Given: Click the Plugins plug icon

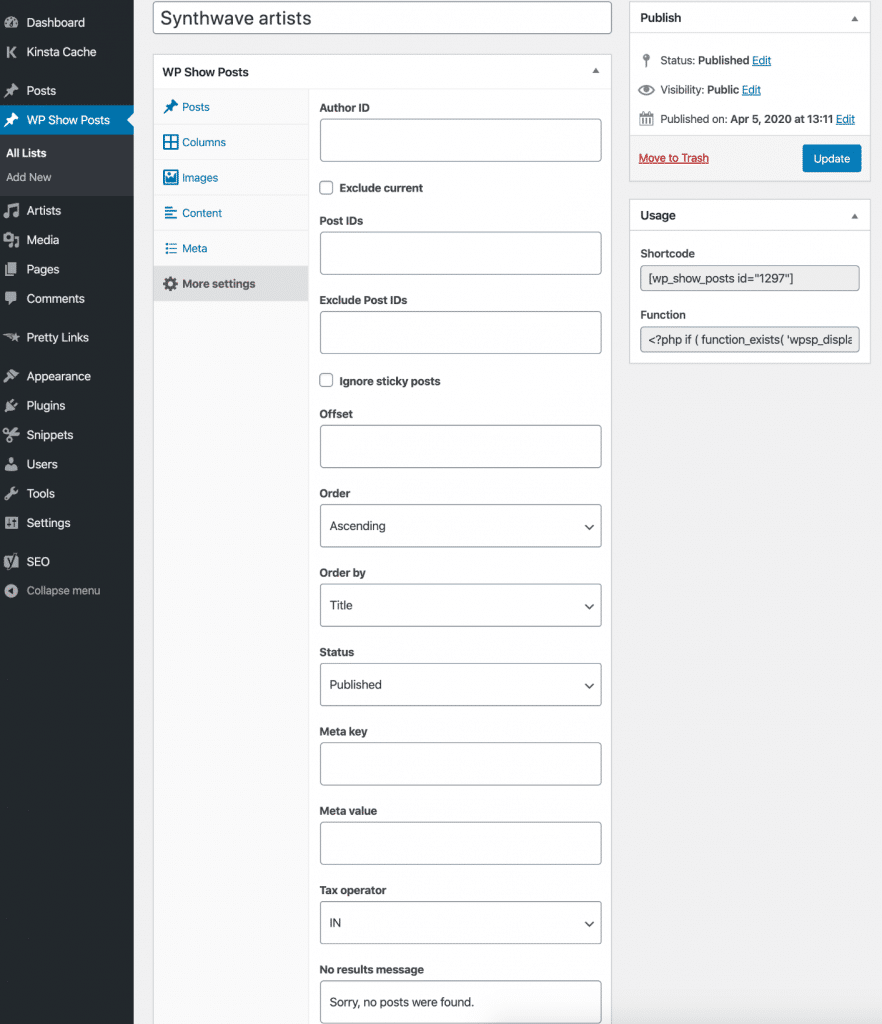Looking at the screenshot, I should tap(11, 405).
